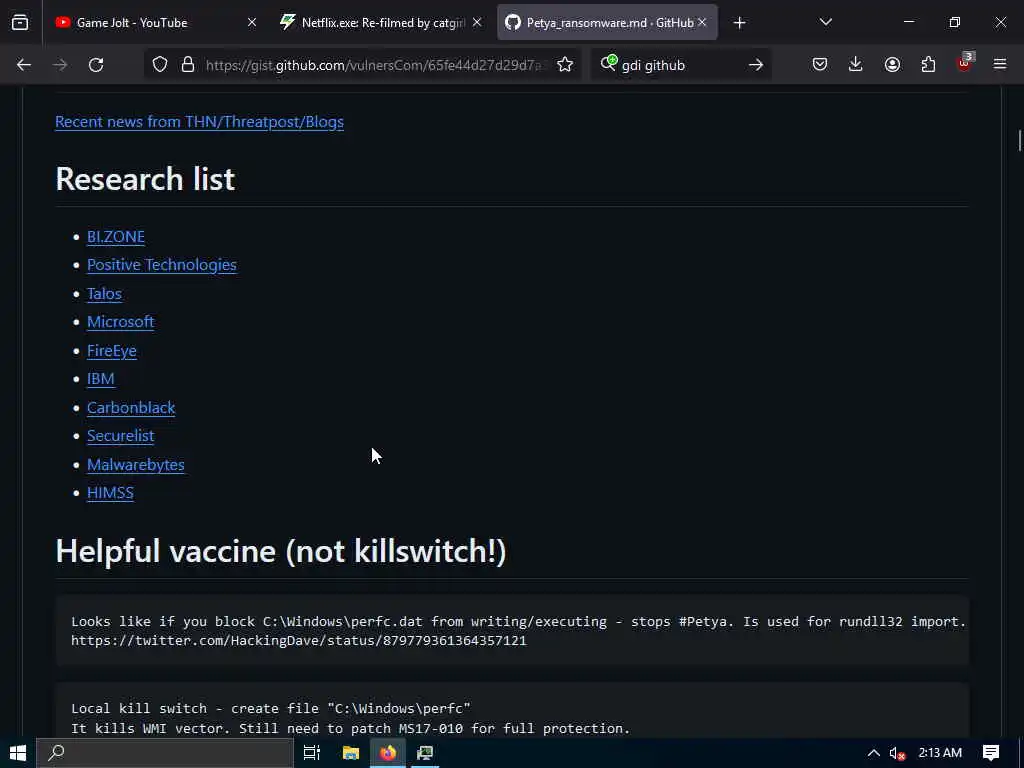This screenshot has width=1024, height=768.
Task: Open the HIMSS research link
Action: 110,493
